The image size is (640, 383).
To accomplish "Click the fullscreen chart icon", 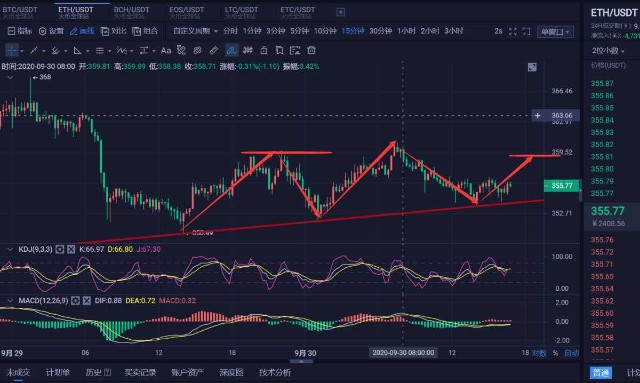I will [513, 31].
